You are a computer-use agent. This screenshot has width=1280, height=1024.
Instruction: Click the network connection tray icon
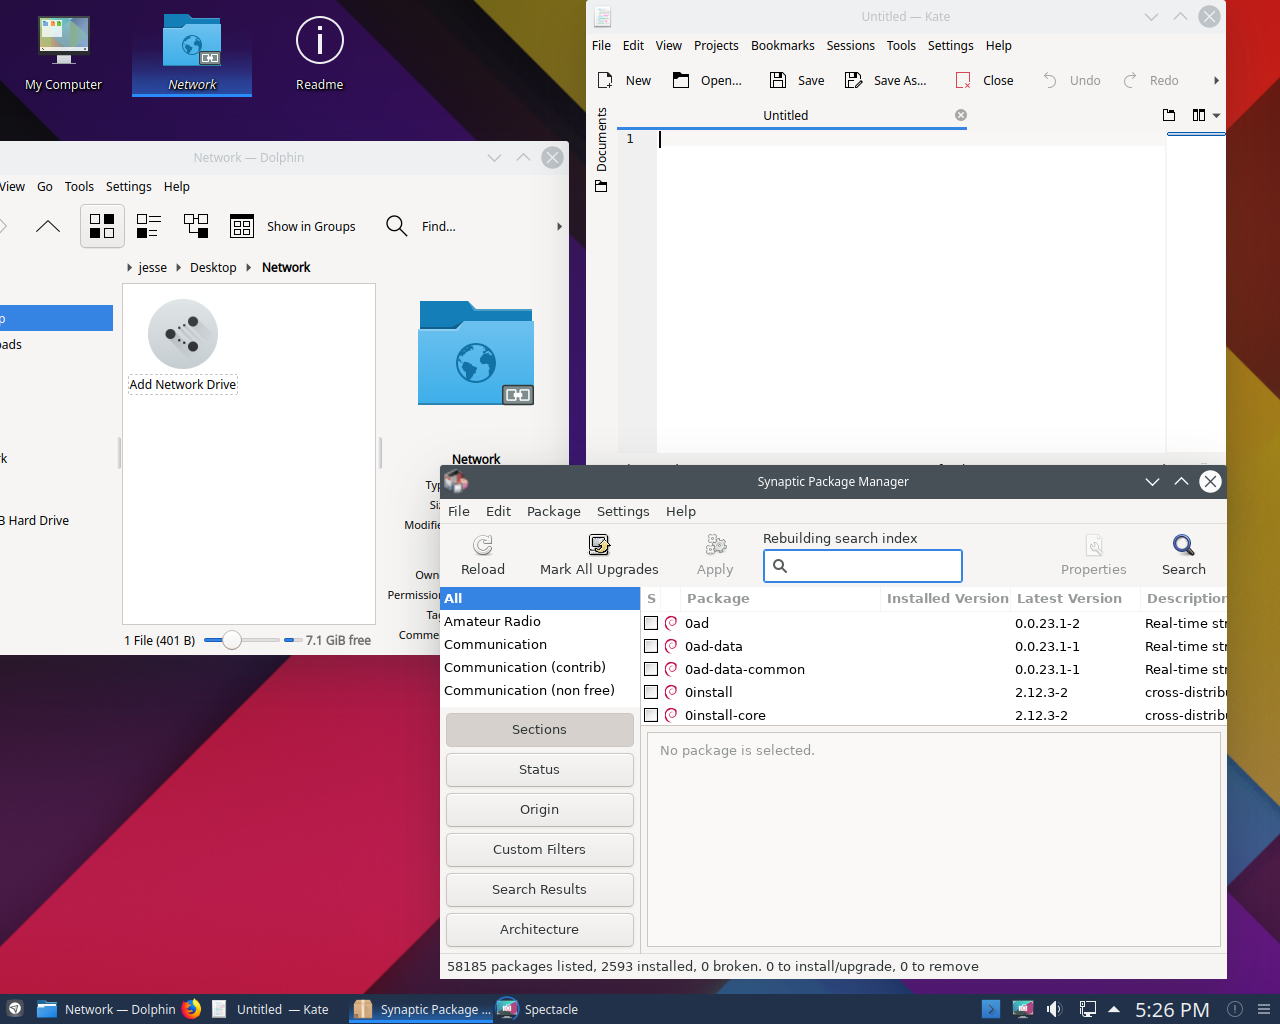(x=1087, y=1009)
